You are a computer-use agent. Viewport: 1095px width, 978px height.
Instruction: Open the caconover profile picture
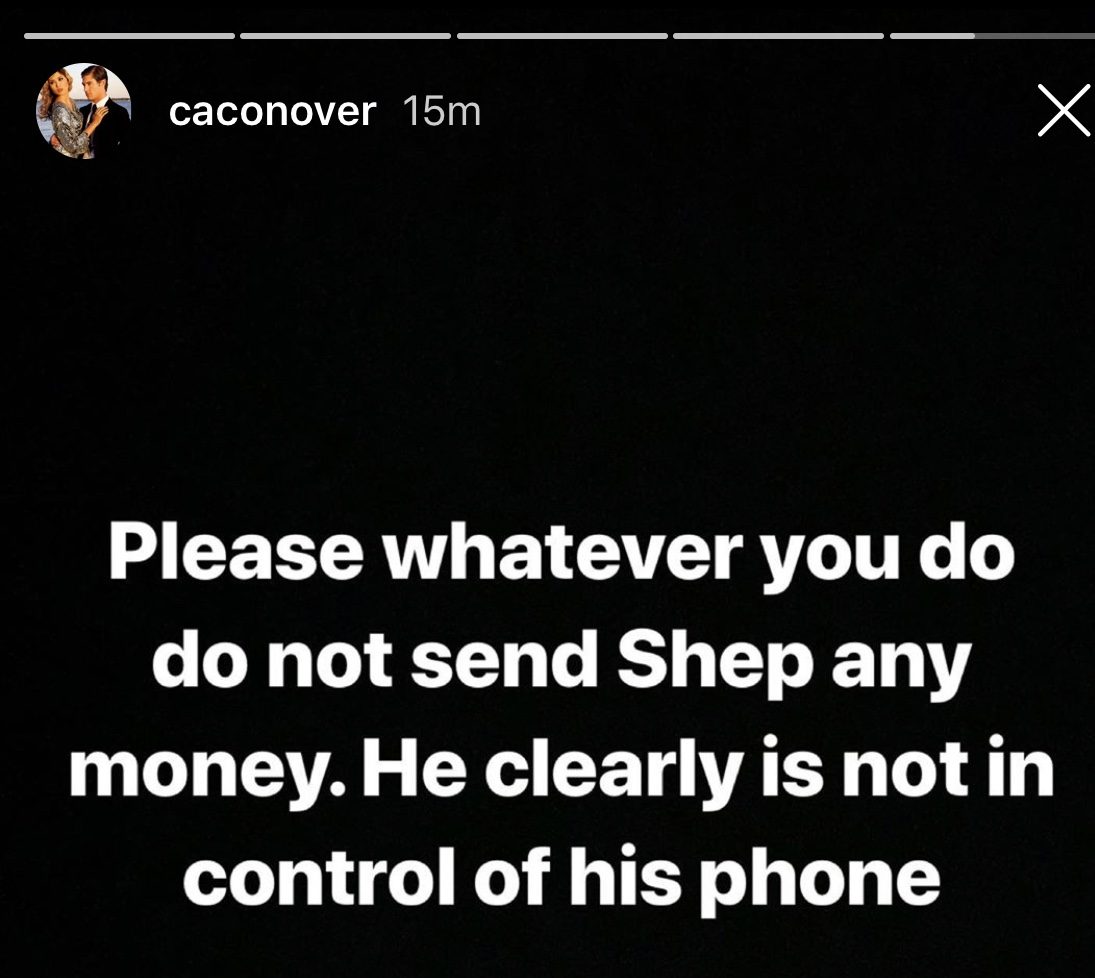(x=84, y=111)
